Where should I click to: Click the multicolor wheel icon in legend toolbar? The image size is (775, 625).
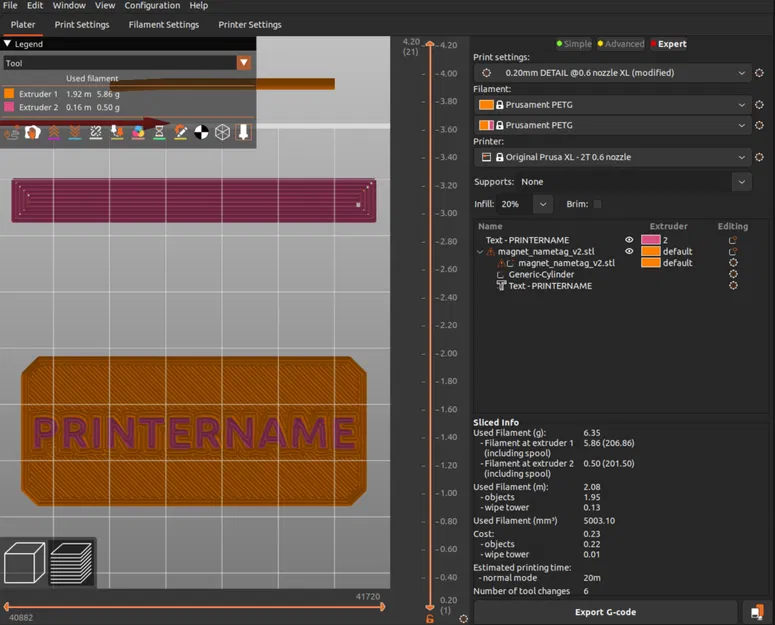[138, 132]
